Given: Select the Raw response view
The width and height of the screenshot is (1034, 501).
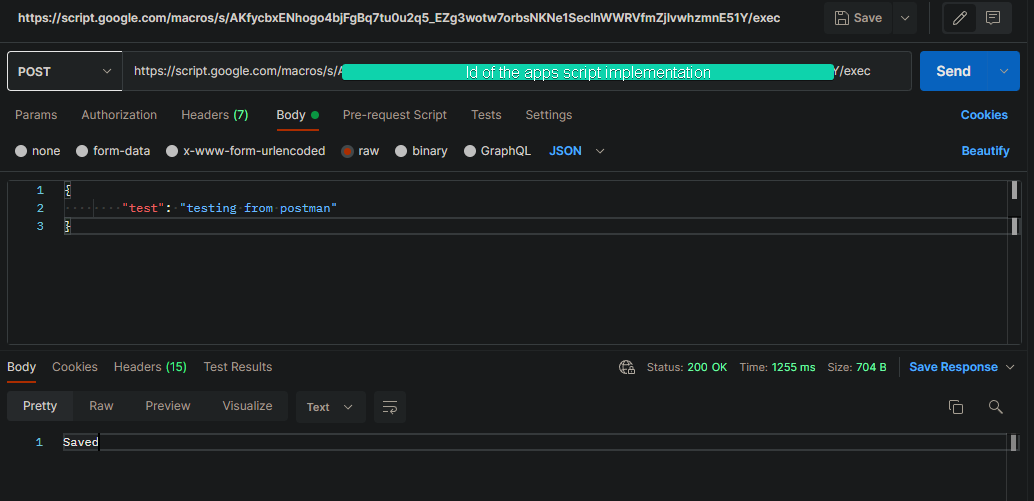Looking at the screenshot, I should point(101,406).
